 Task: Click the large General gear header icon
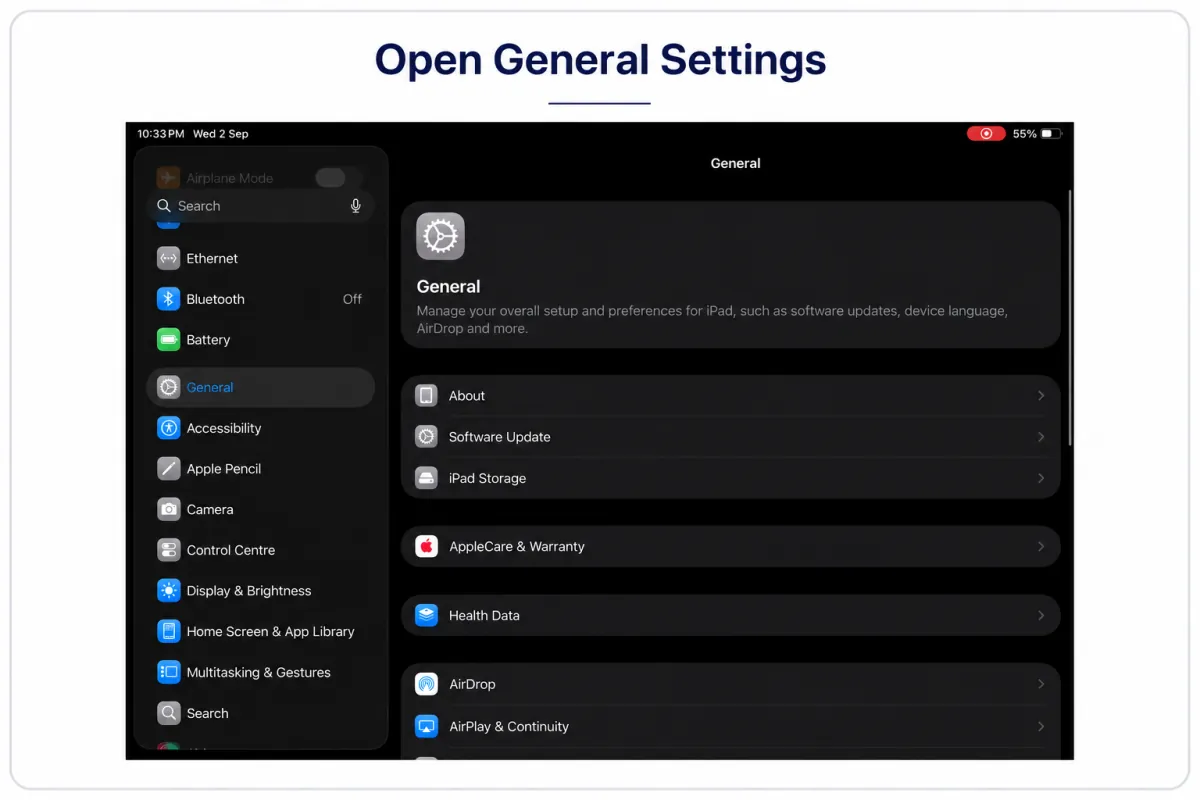click(441, 236)
